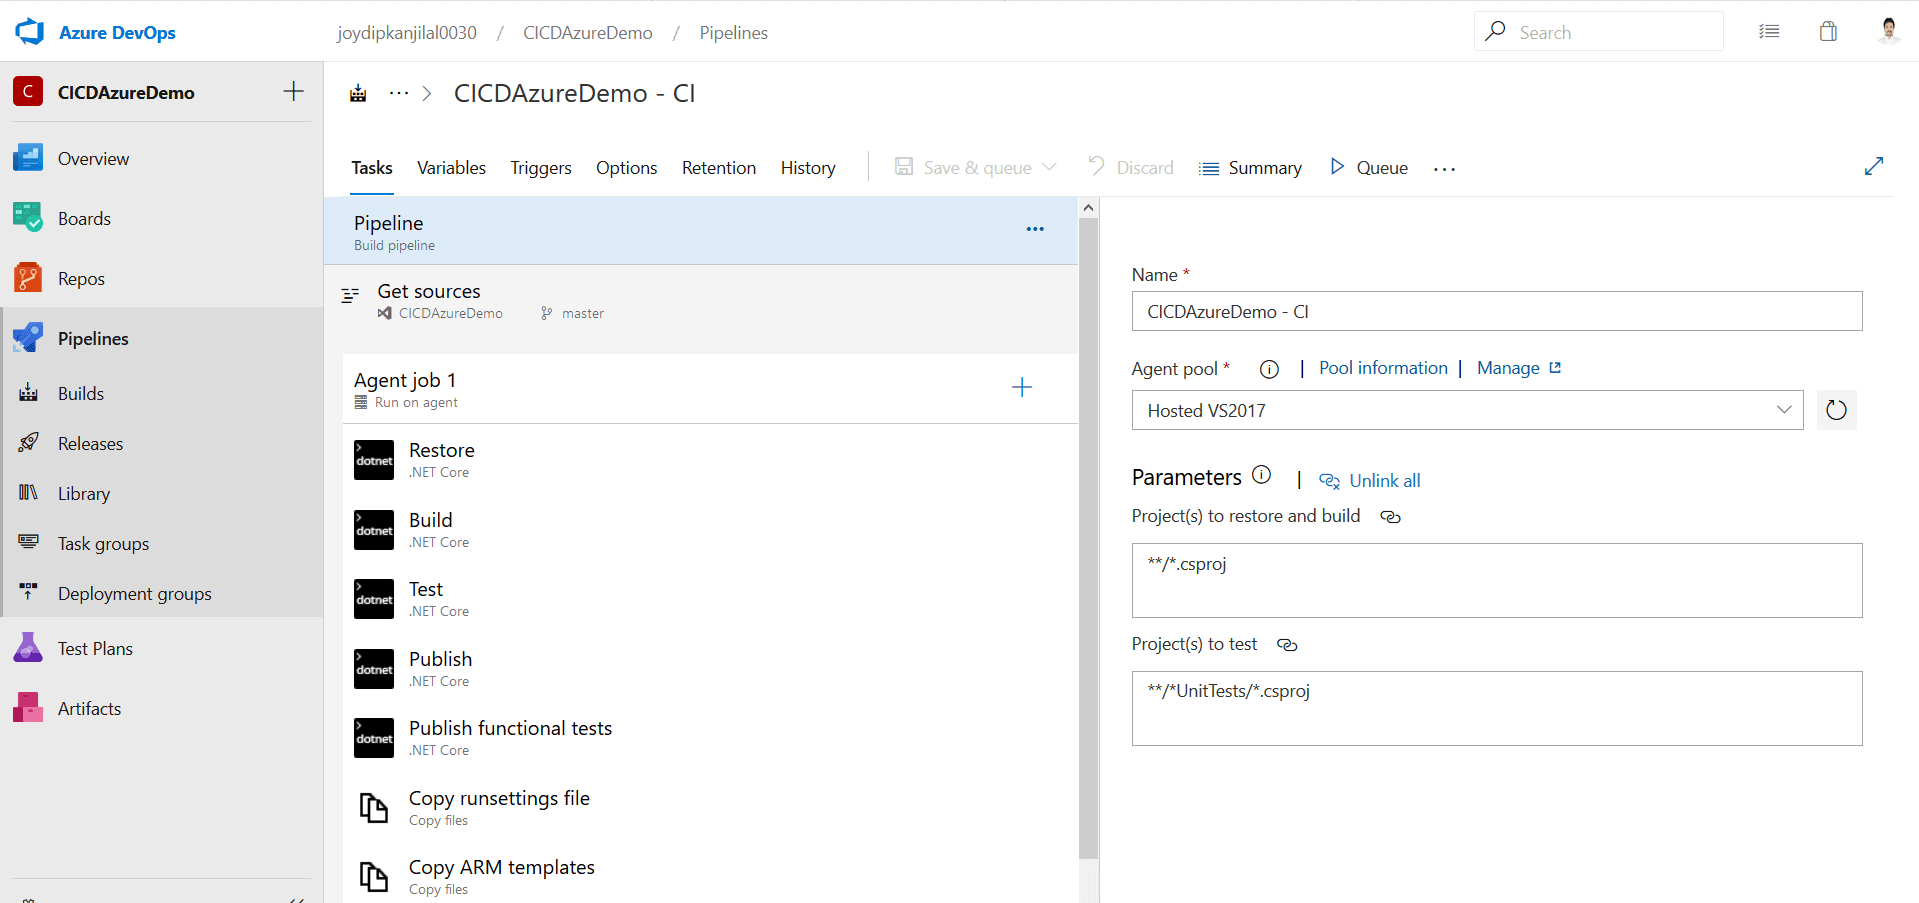
Task: Select the Test .NET Core task
Action: [711, 599]
